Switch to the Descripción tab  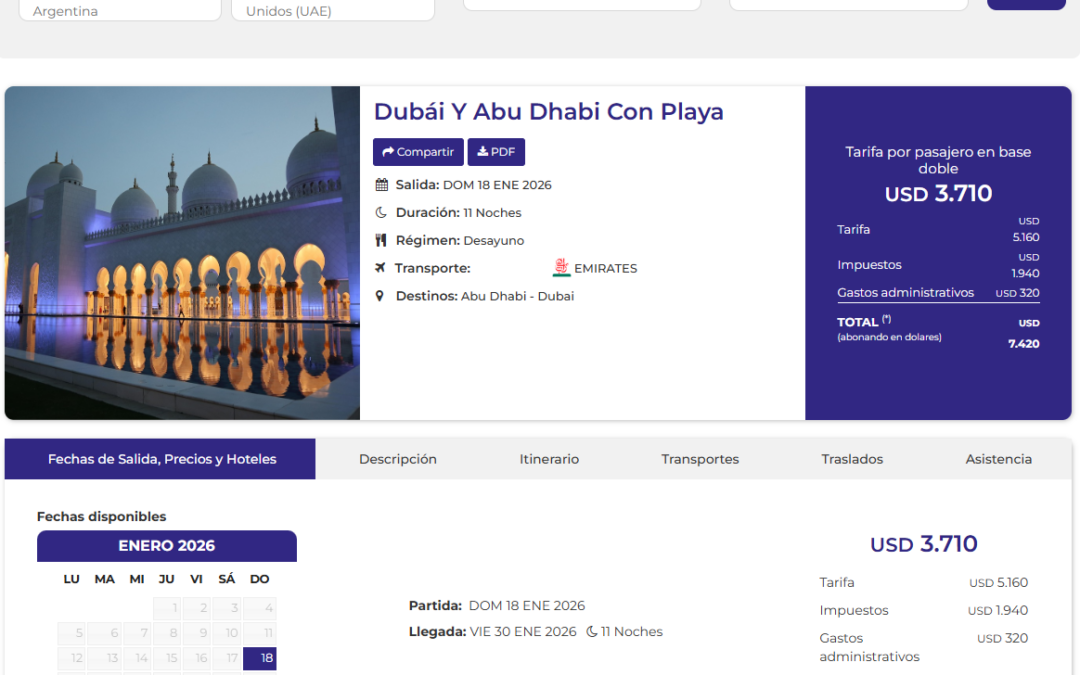tap(398, 459)
